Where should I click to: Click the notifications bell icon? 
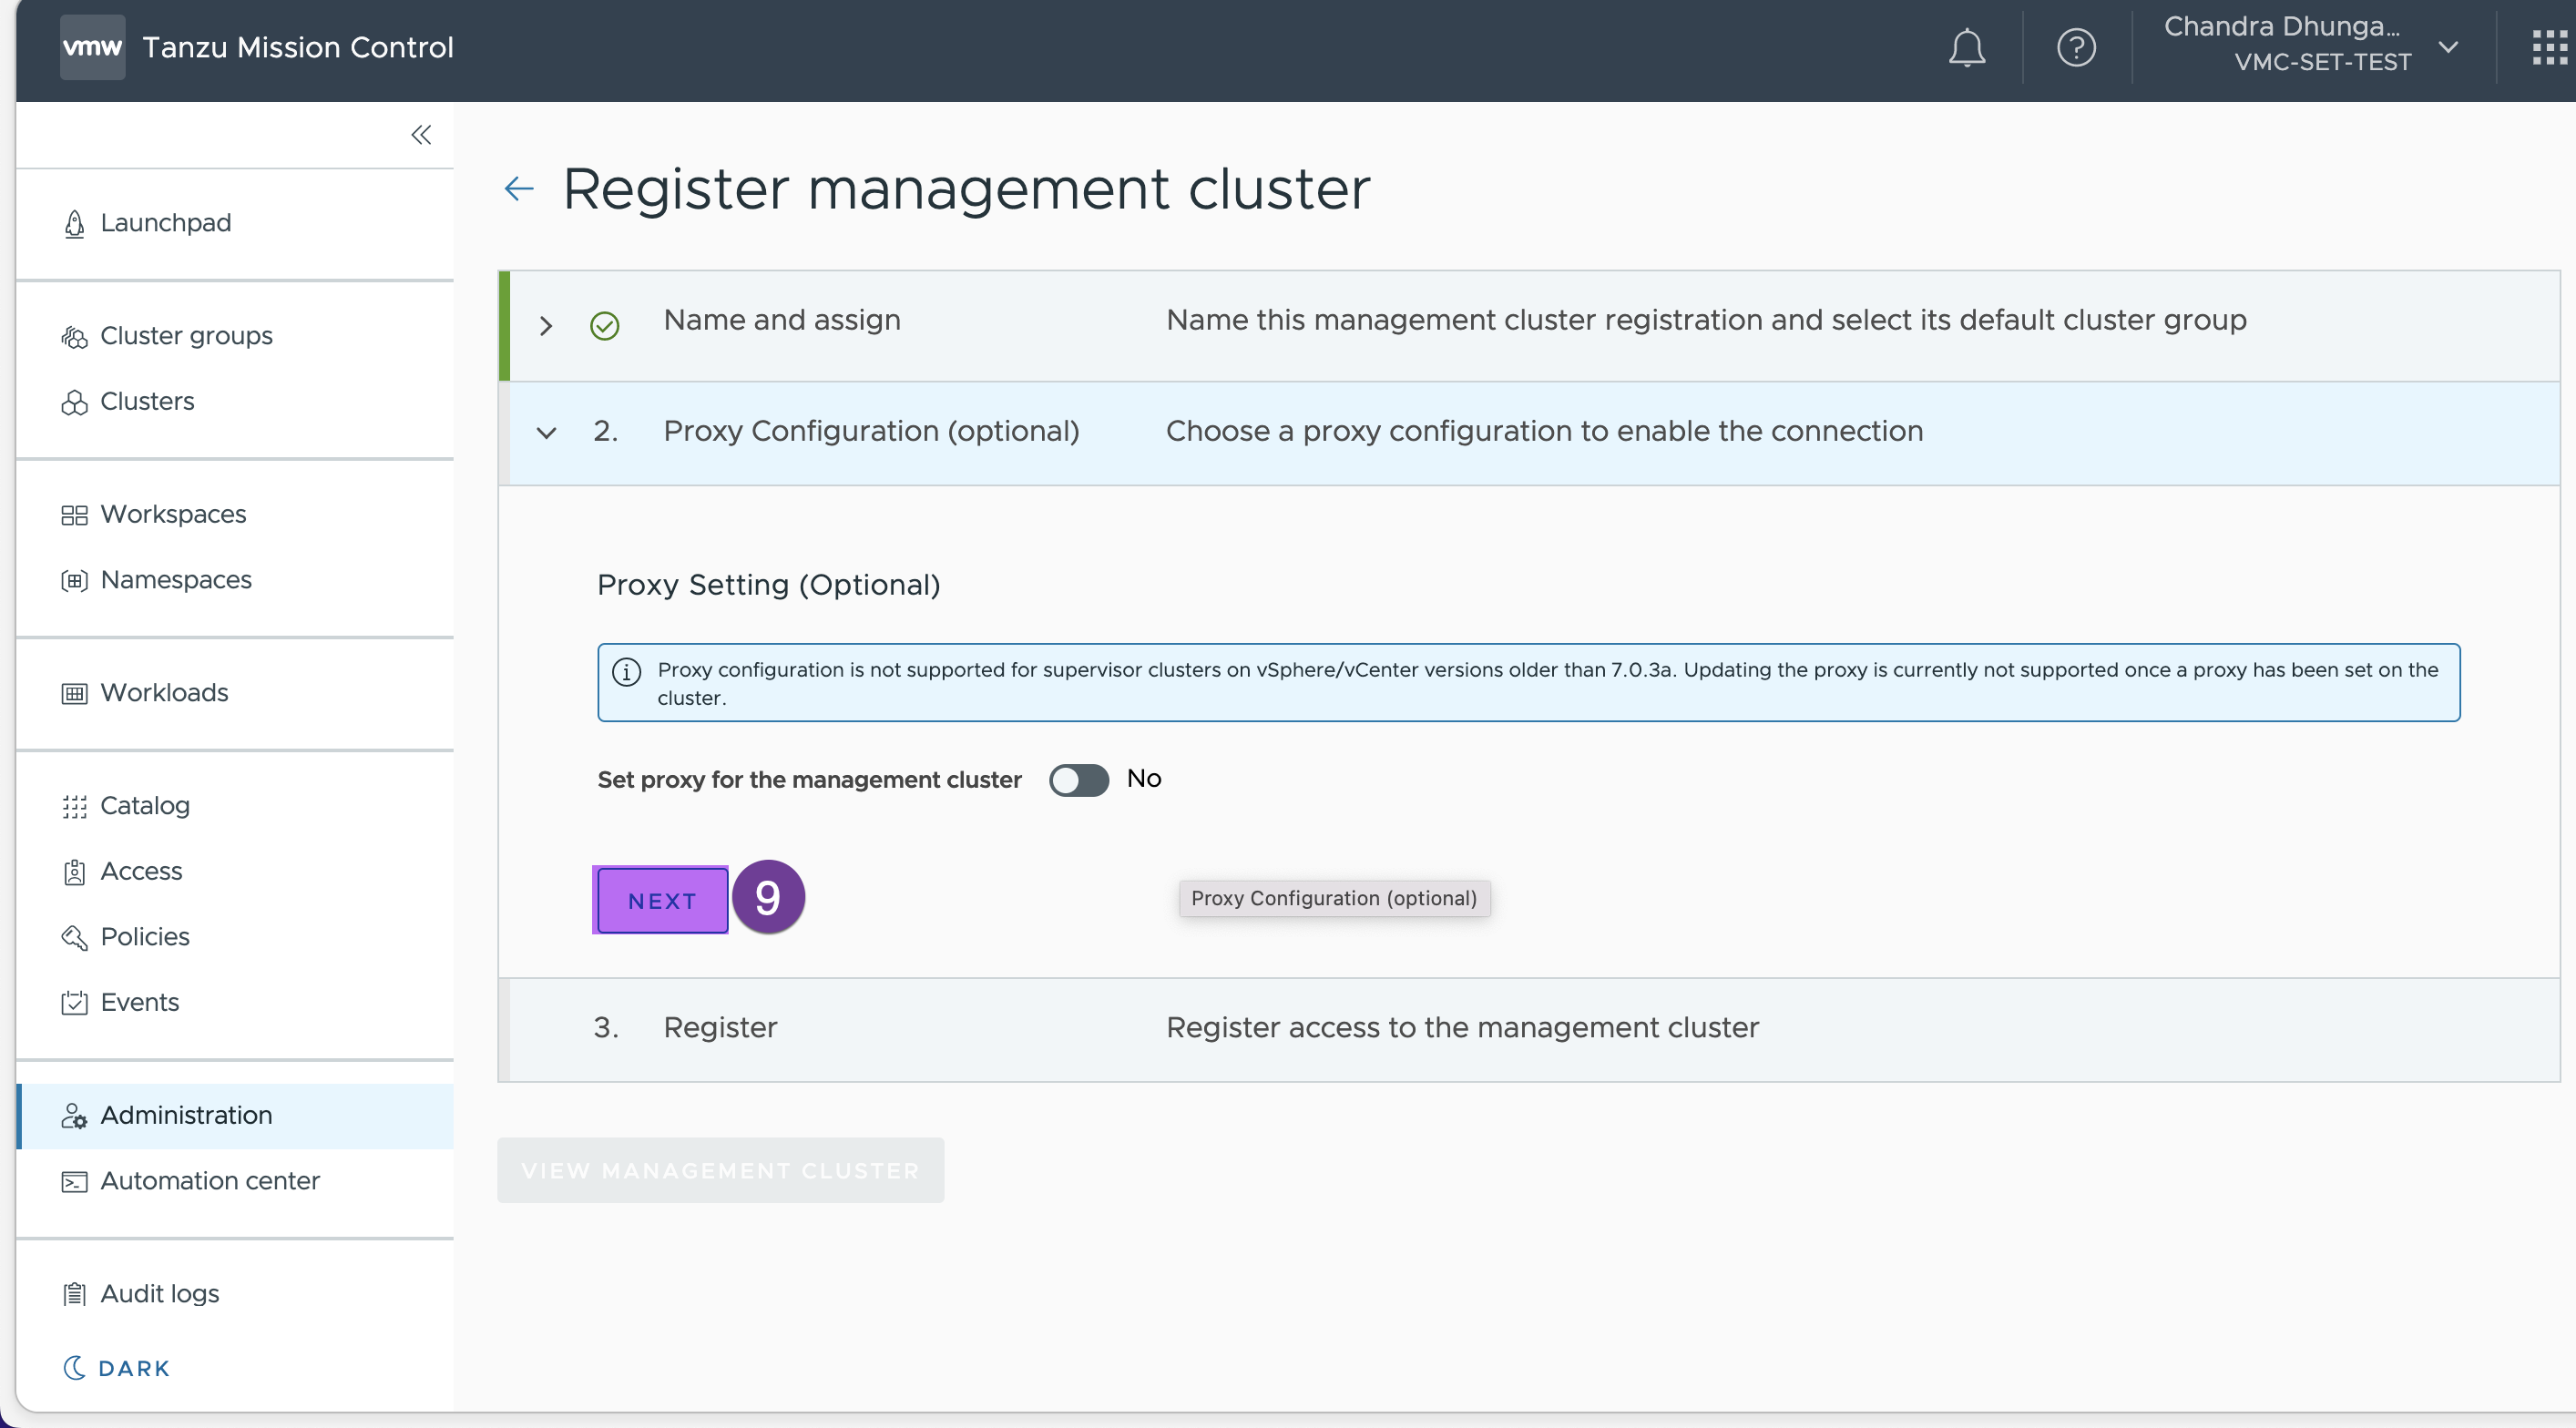point(1968,47)
